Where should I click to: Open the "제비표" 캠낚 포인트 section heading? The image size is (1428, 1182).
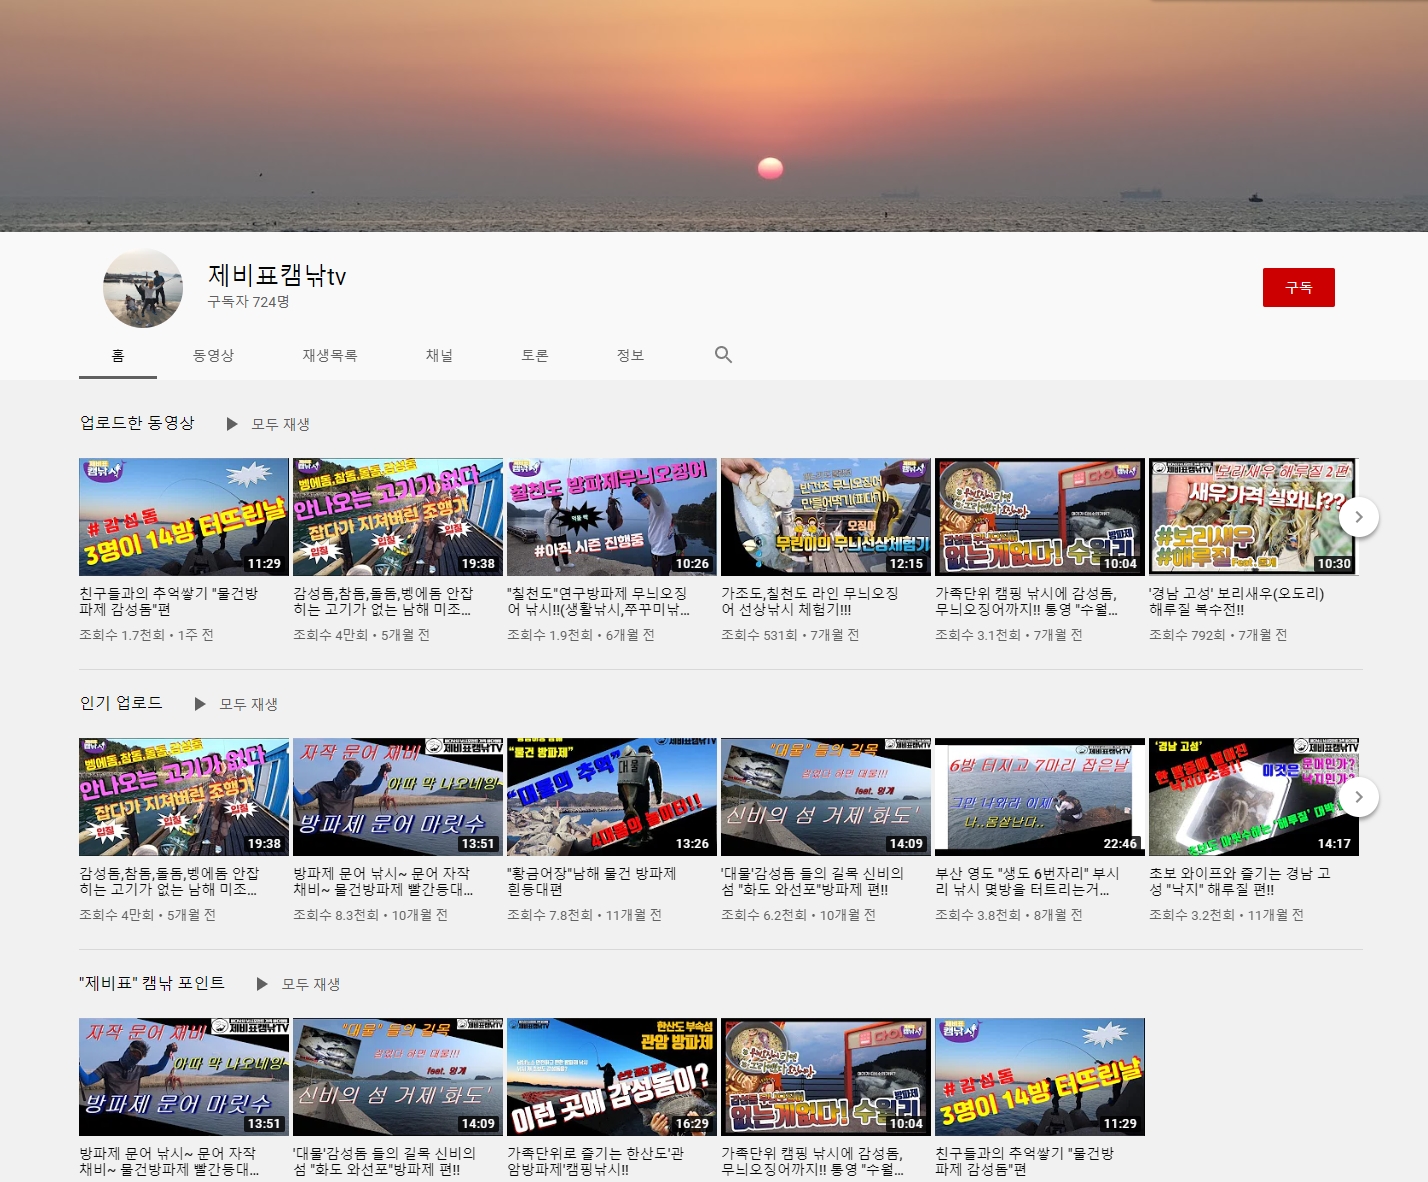coord(152,983)
